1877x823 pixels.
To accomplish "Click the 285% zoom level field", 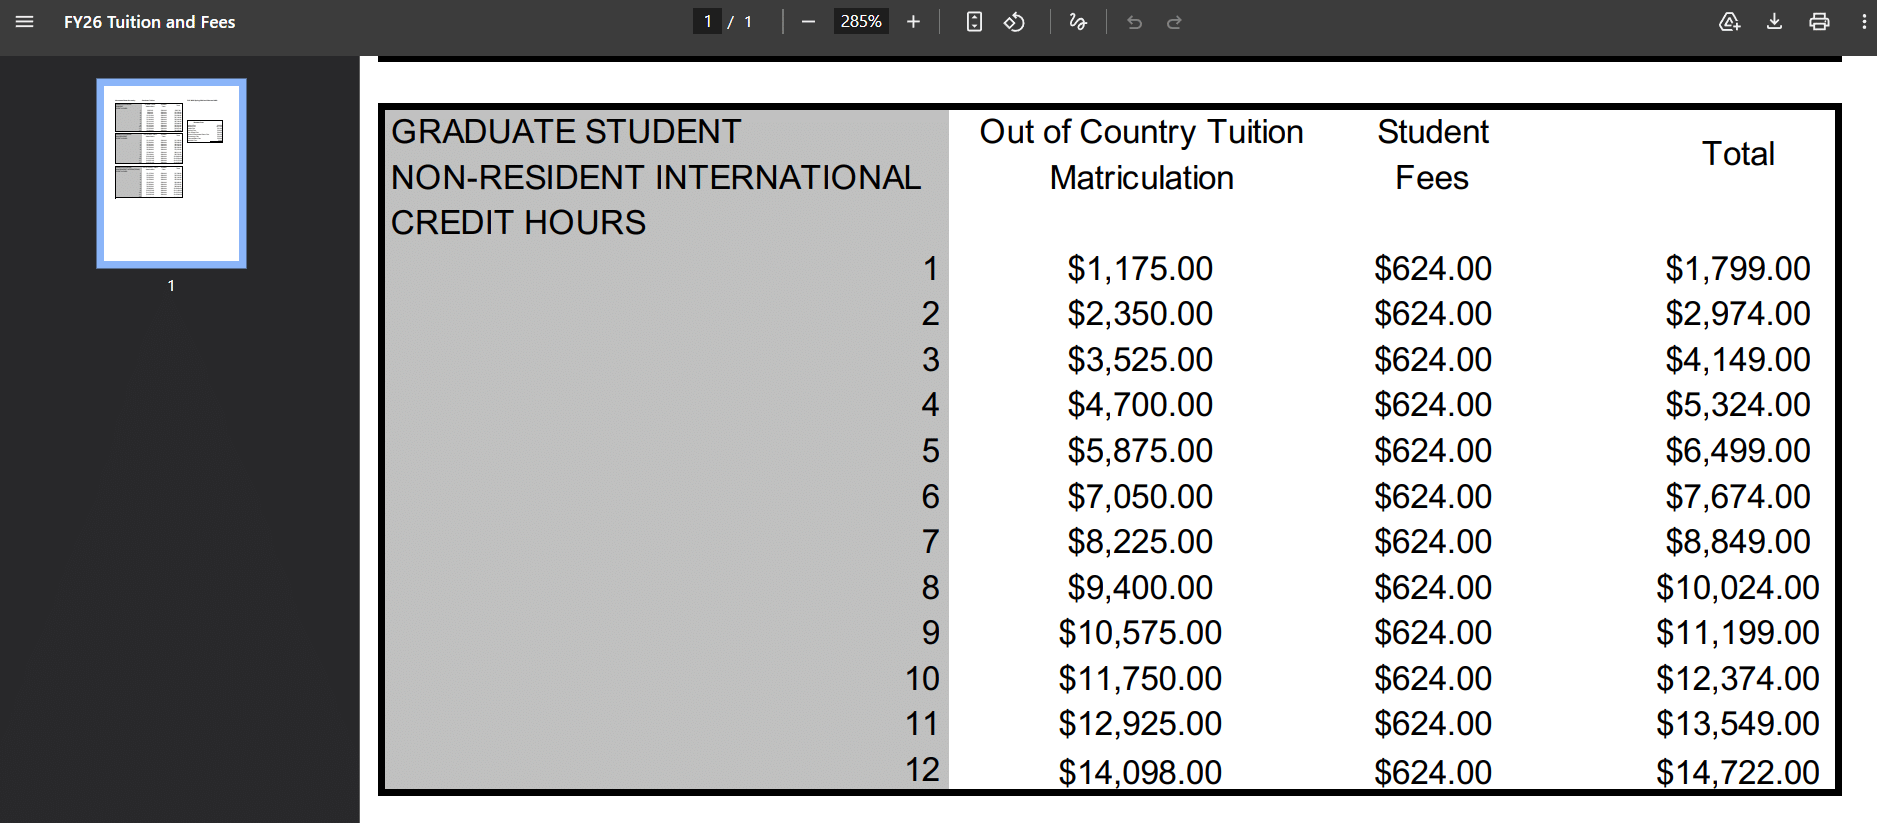I will pyautogui.click(x=860, y=22).
